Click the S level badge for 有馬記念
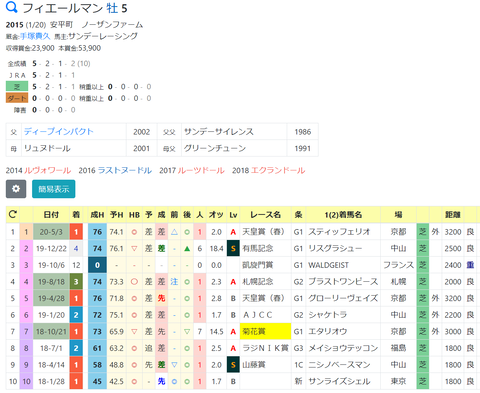This screenshot has height=393, width=480. tap(233, 248)
